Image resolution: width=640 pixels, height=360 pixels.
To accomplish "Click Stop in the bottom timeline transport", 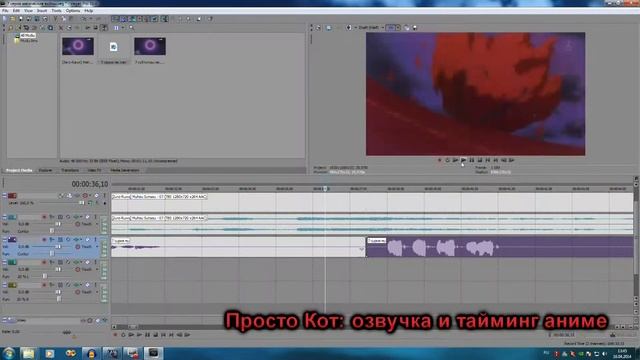I will click(x=156, y=335).
